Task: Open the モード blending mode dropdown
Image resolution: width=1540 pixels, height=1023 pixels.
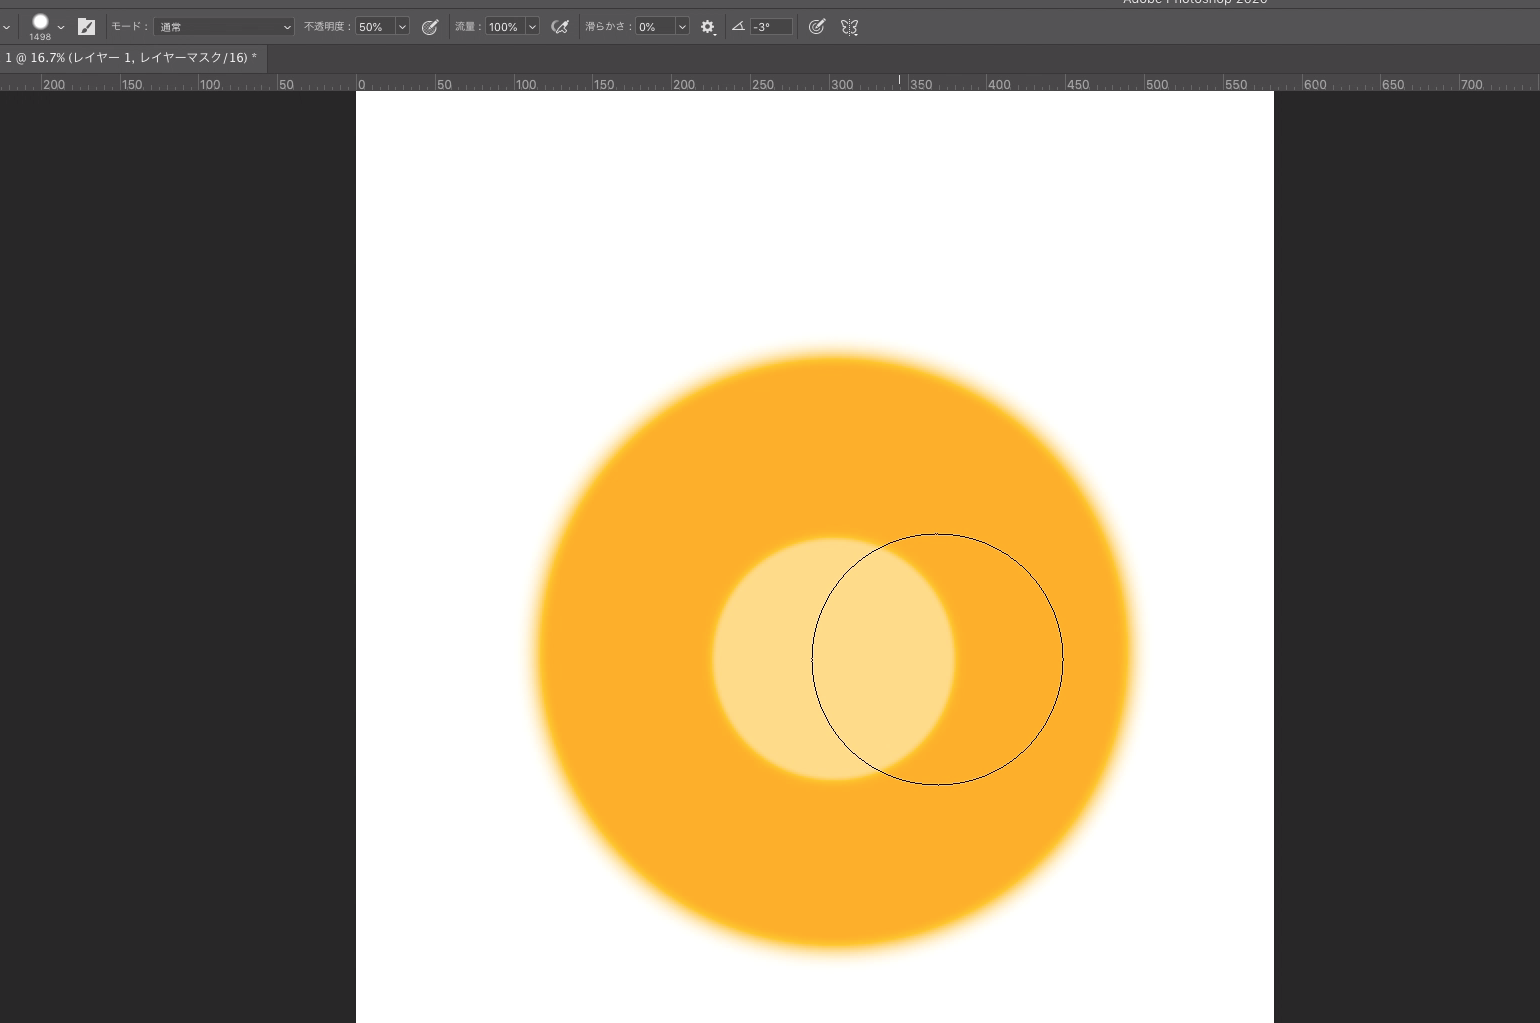Action: (x=224, y=27)
